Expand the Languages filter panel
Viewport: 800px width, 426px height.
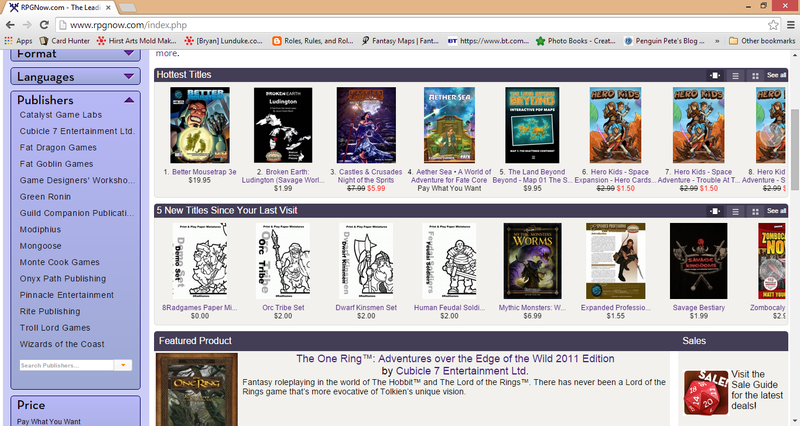(x=76, y=77)
